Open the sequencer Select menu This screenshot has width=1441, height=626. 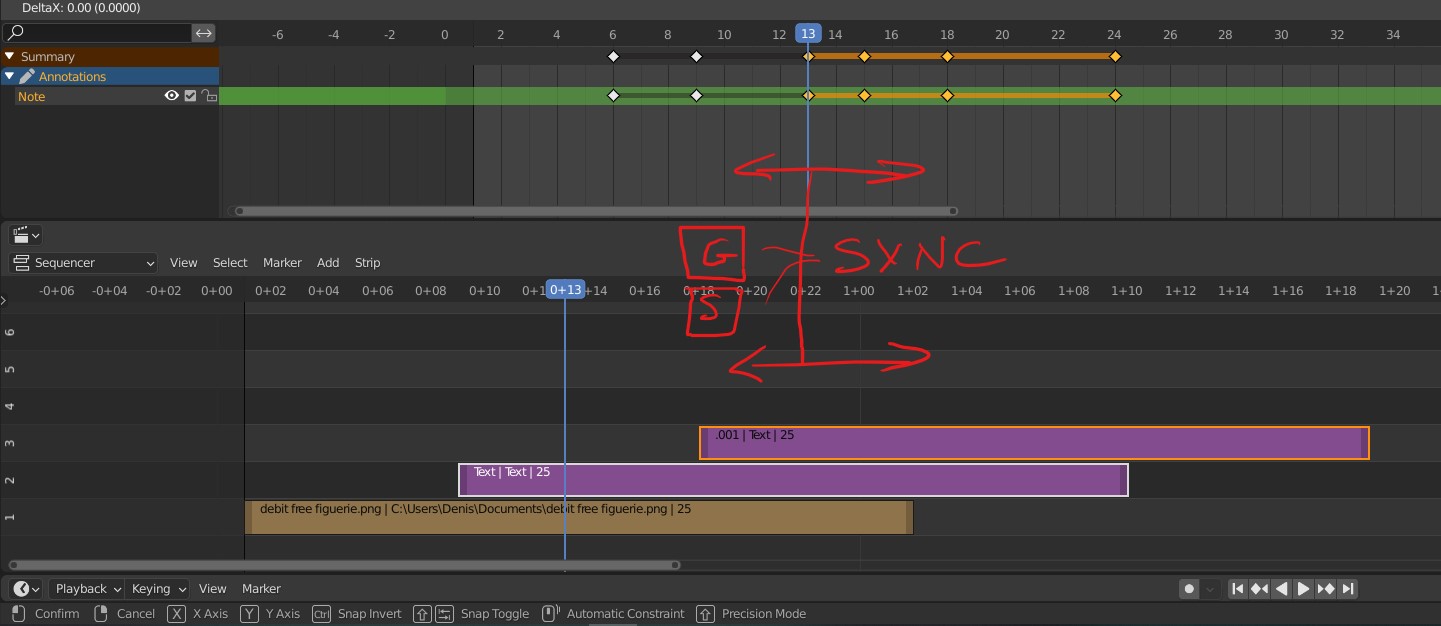(230, 263)
